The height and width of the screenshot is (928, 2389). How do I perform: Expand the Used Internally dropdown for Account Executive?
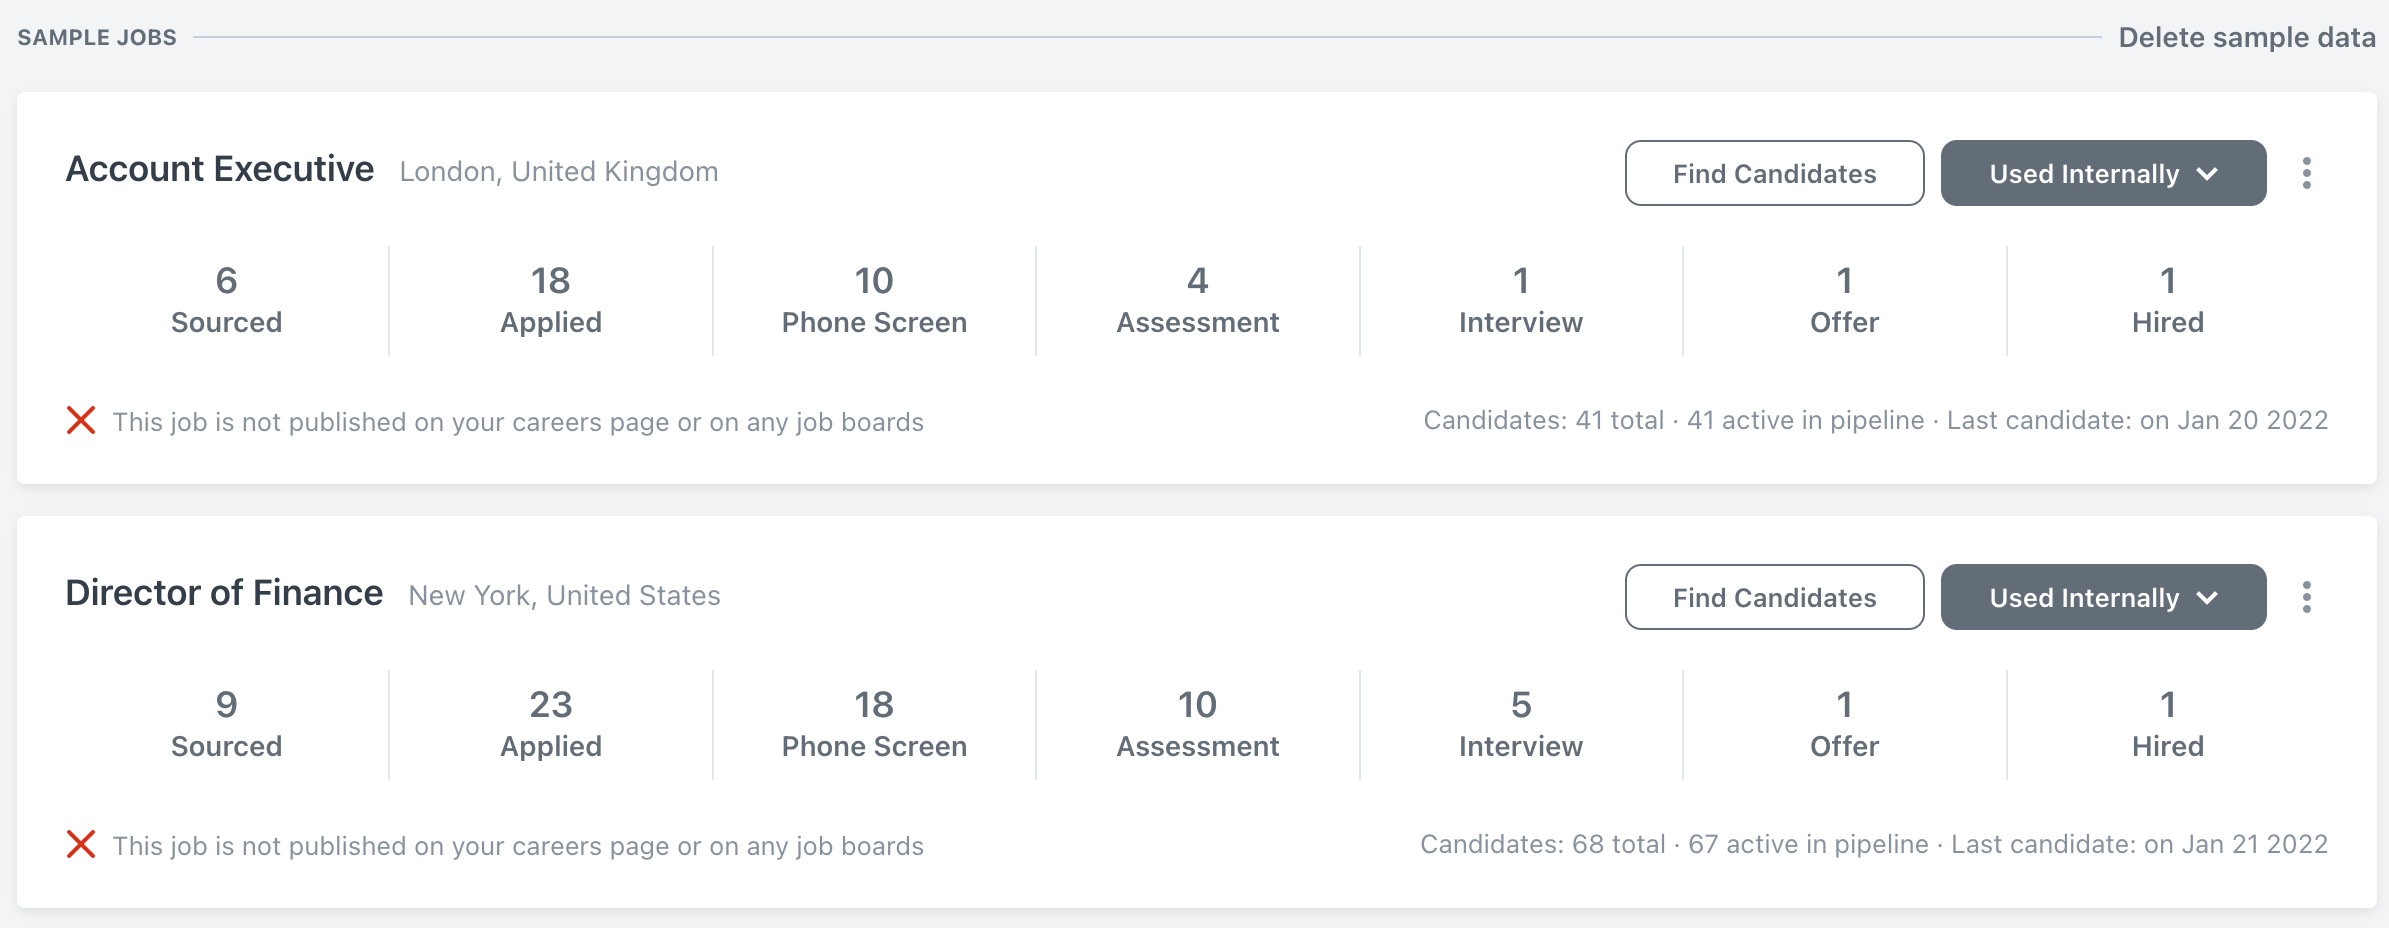[2103, 172]
